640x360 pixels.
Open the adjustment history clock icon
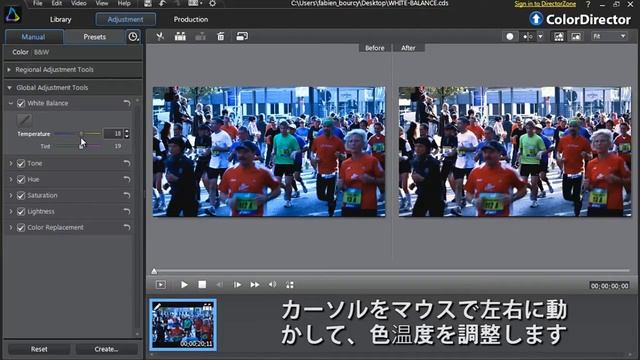click(x=133, y=37)
